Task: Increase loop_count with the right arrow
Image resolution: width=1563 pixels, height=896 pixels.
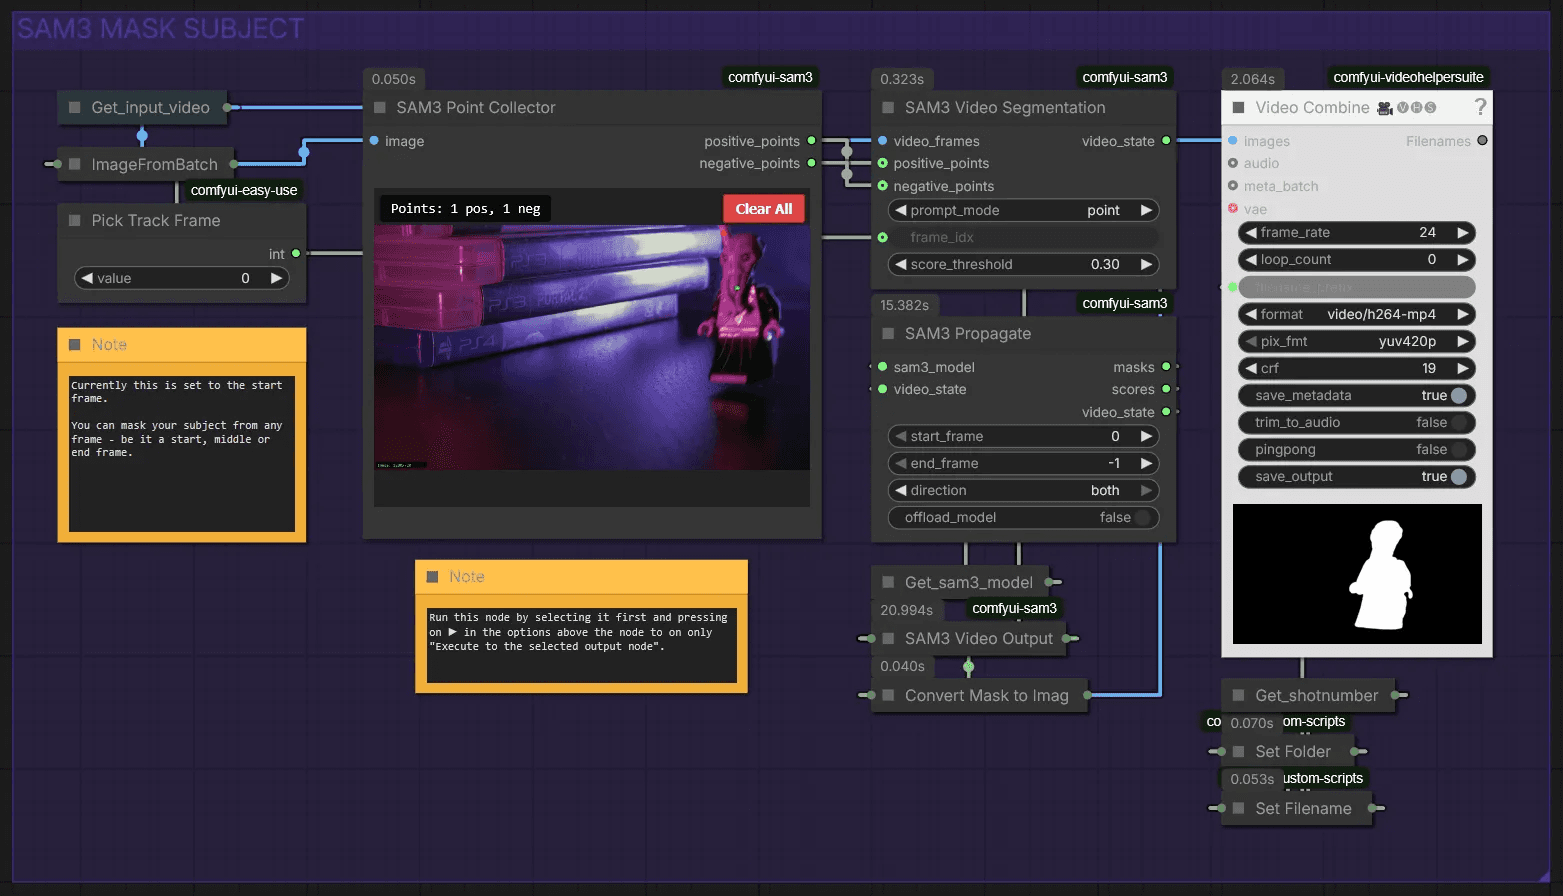Action: (1463, 259)
